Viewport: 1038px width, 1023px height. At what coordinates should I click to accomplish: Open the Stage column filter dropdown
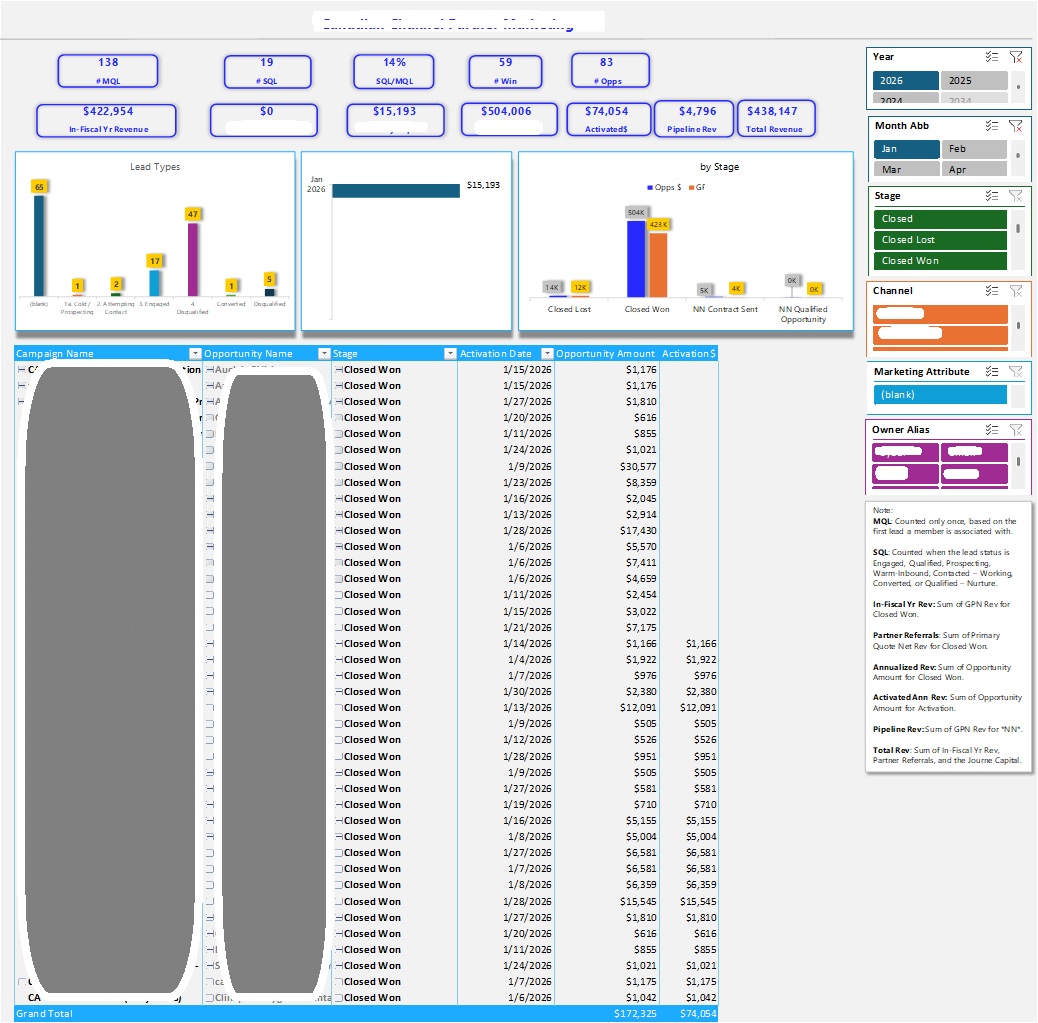point(450,354)
